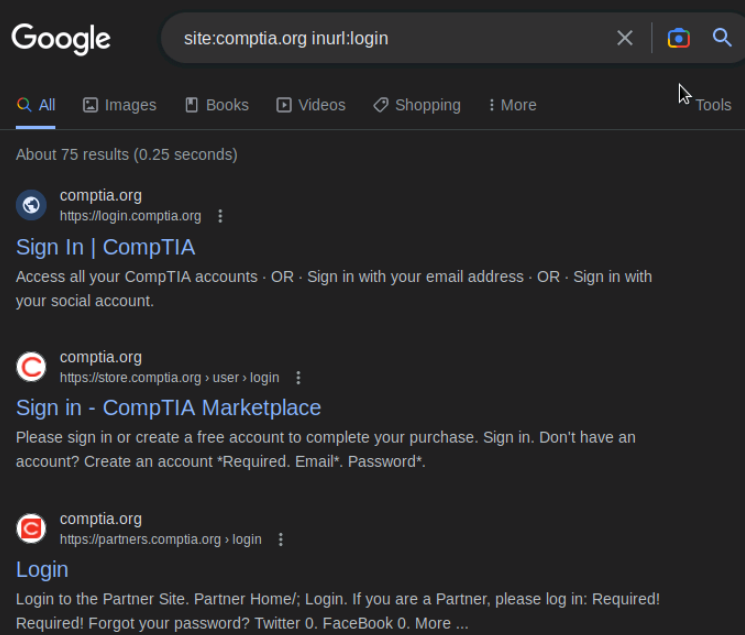Switch to the Images tab
The height and width of the screenshot is (635, 745).
[120, 105]
